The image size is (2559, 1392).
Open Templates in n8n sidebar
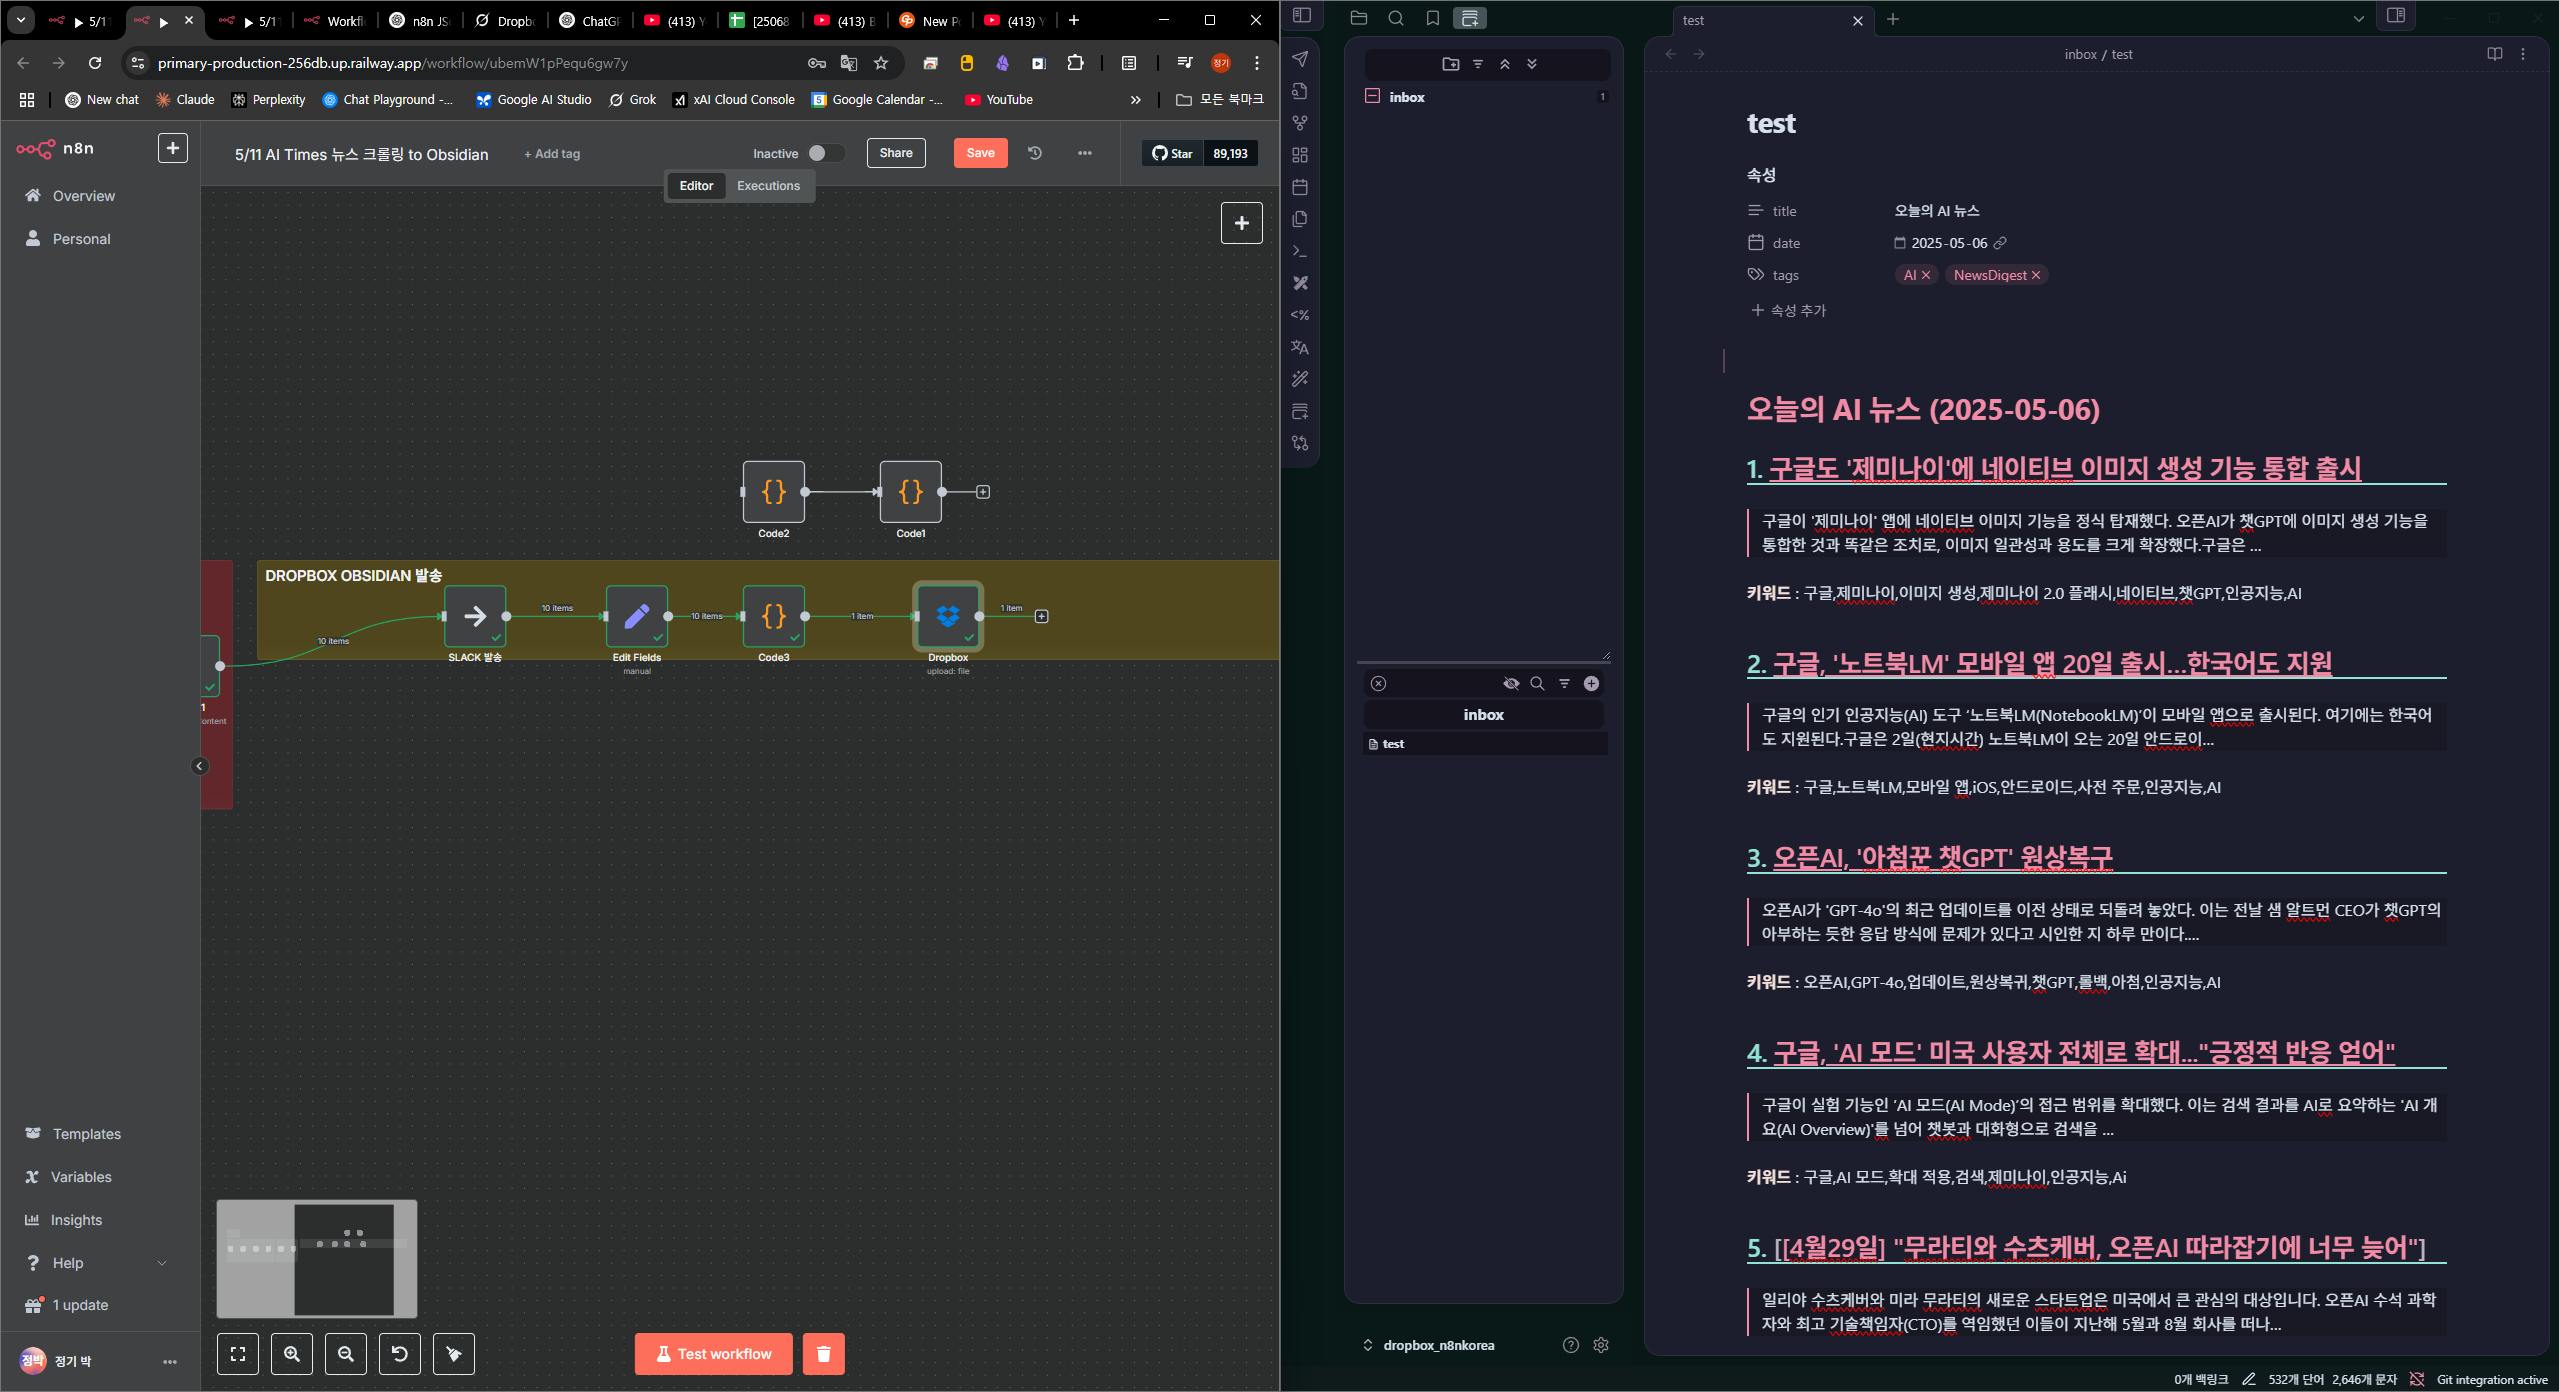click(86, 1134)
